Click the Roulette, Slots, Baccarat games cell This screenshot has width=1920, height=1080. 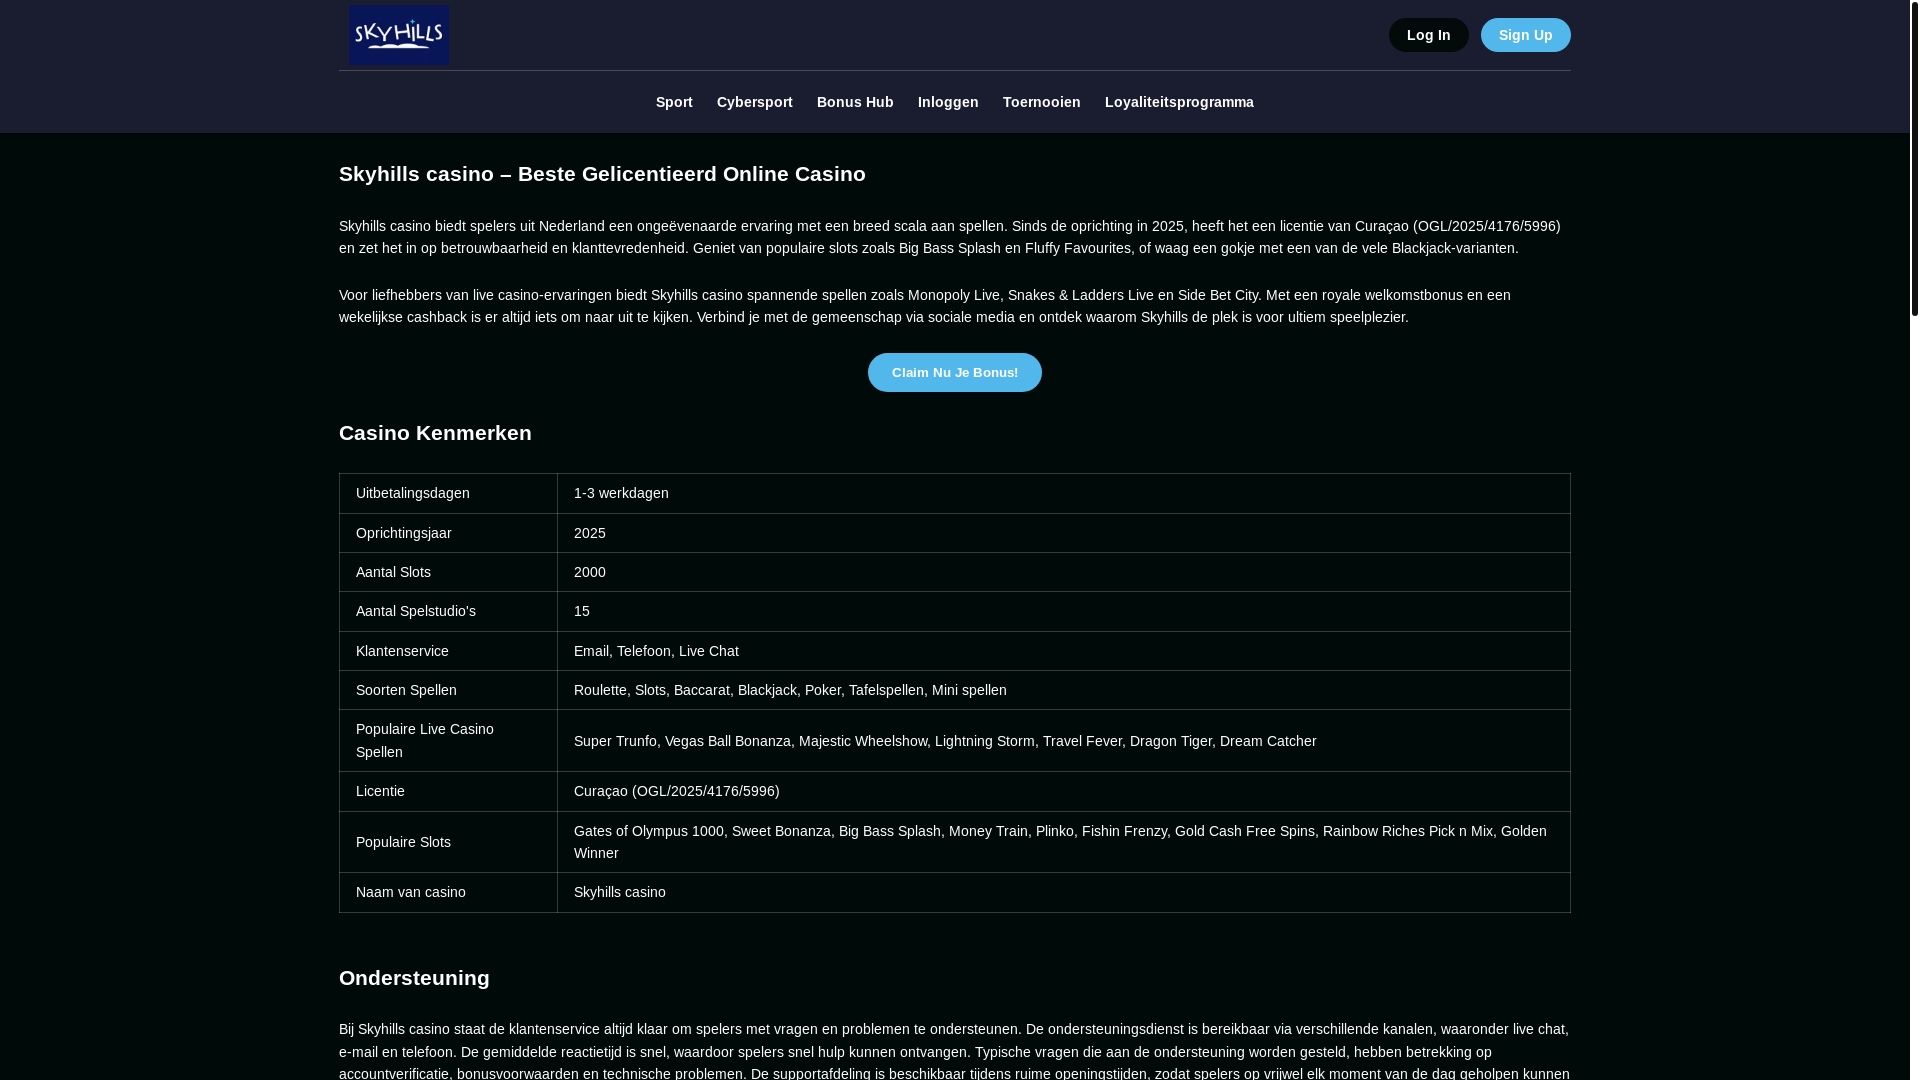point(1063,690)
